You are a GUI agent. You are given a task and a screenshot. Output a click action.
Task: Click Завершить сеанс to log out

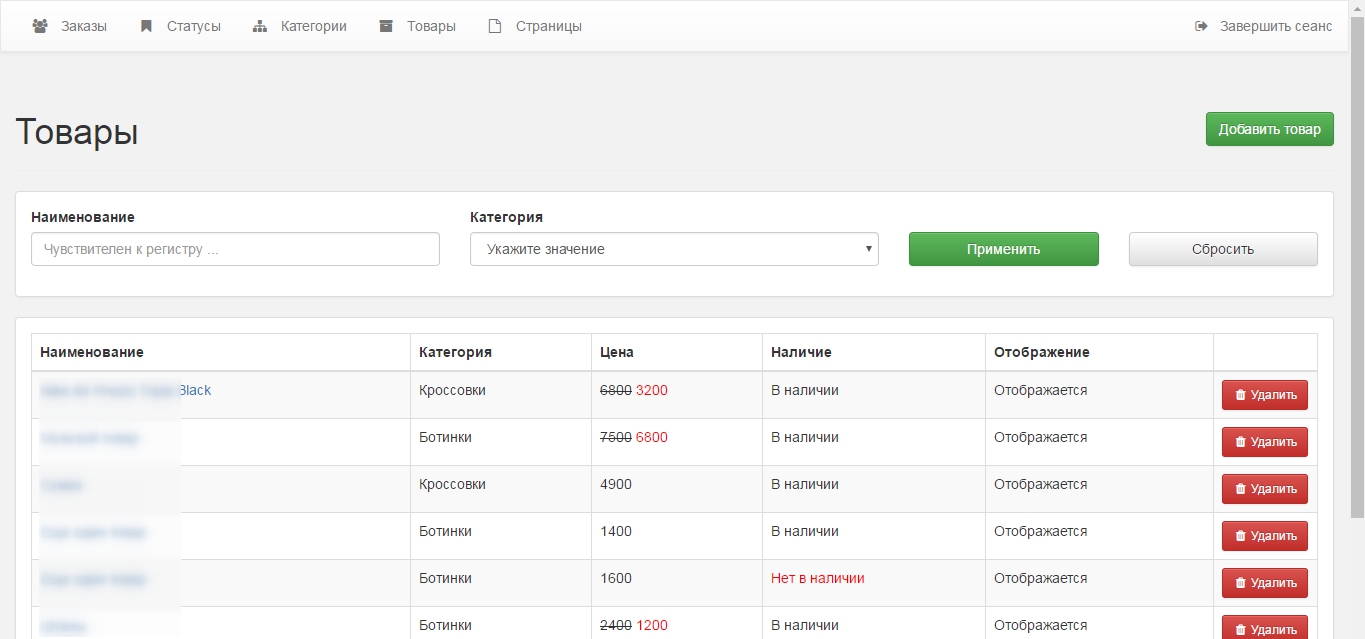click(1275, 26)
